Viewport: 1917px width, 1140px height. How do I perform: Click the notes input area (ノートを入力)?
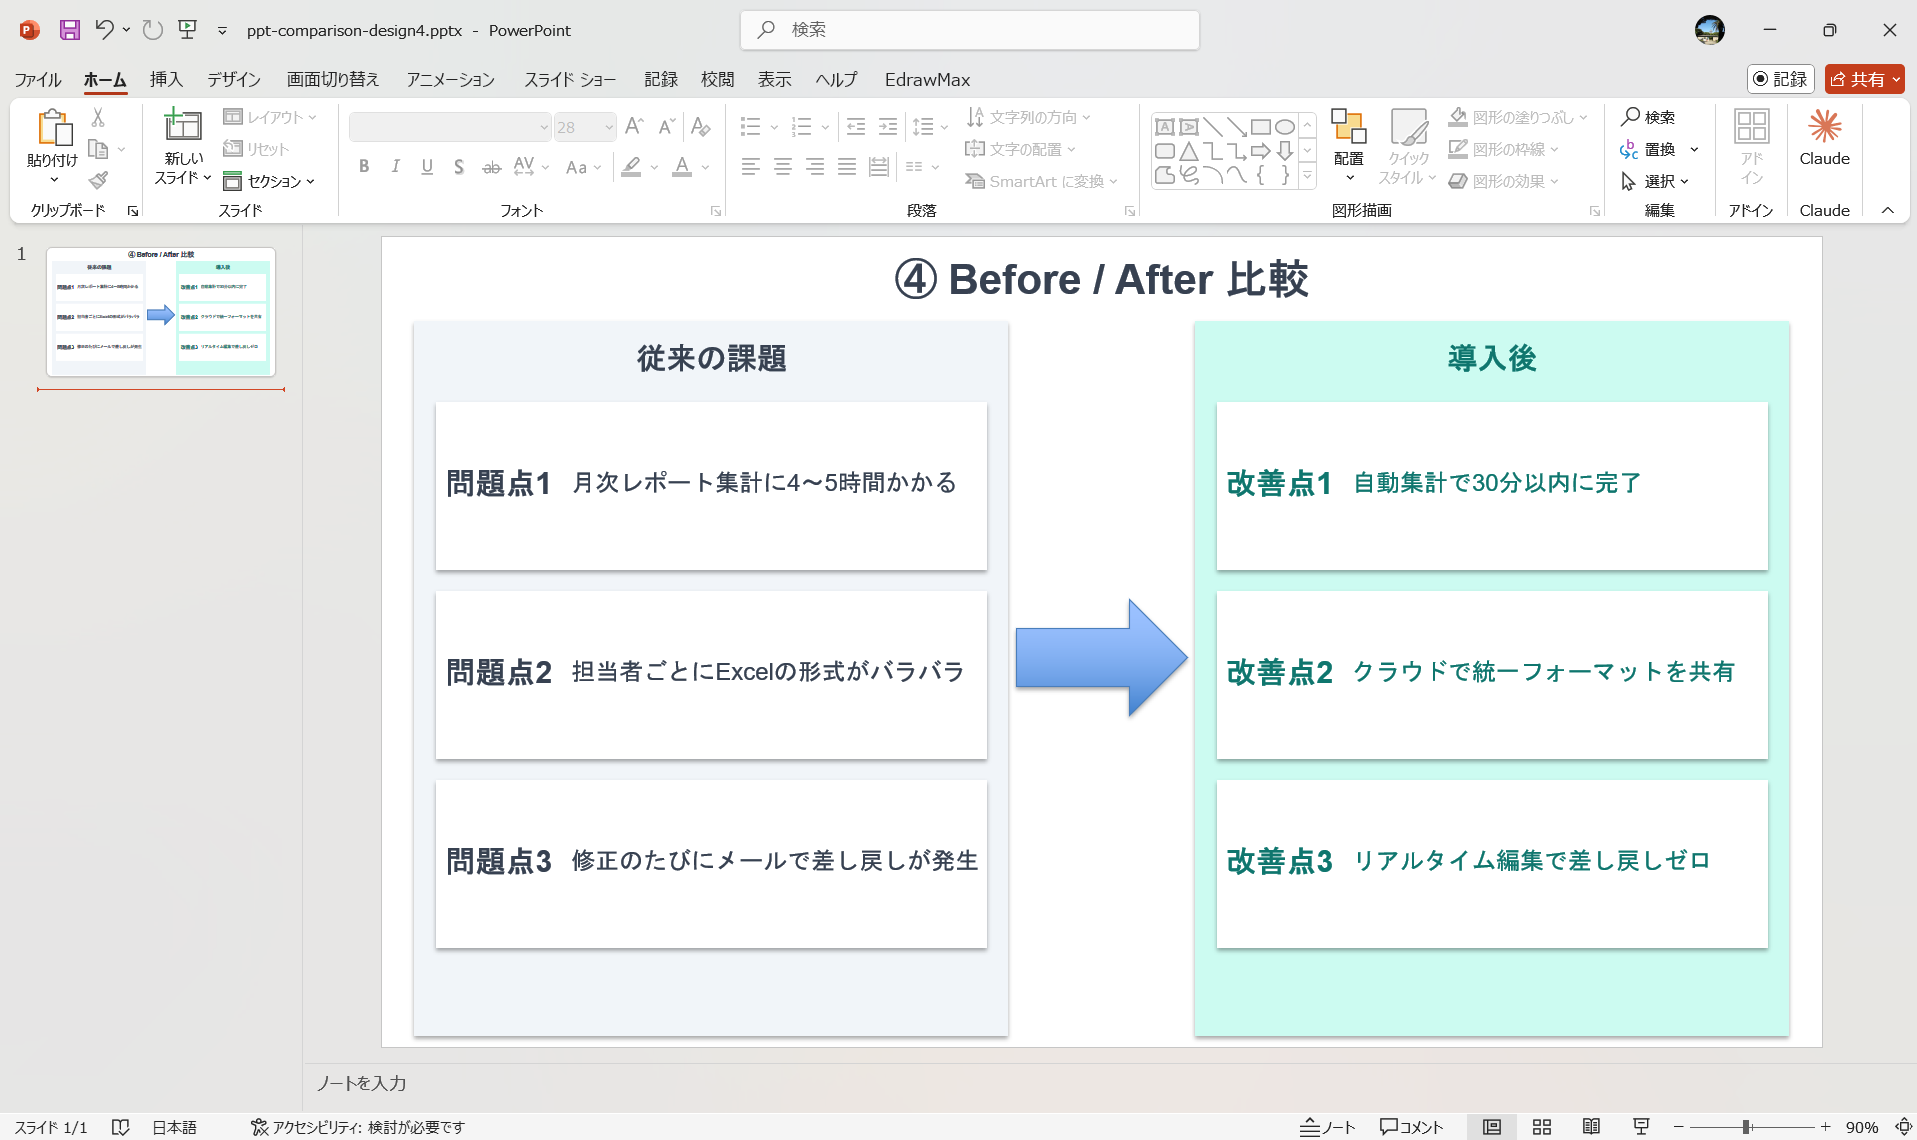(1110, 1083)
